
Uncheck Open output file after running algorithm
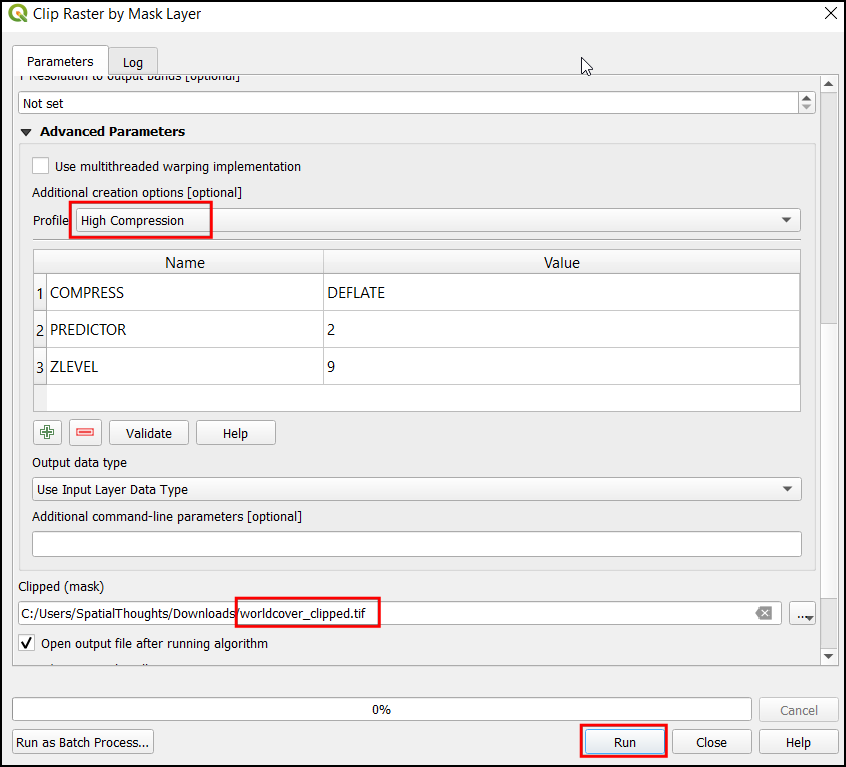[27, 643]
